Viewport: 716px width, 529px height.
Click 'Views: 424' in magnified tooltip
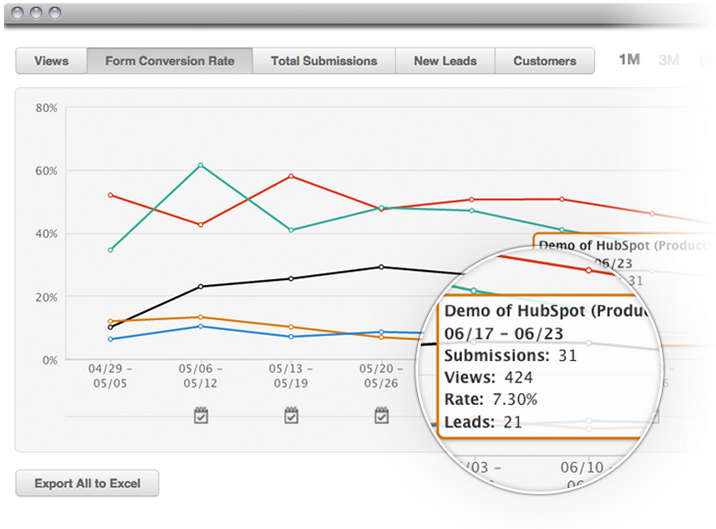pyautogui.click(x=489, y=377)
